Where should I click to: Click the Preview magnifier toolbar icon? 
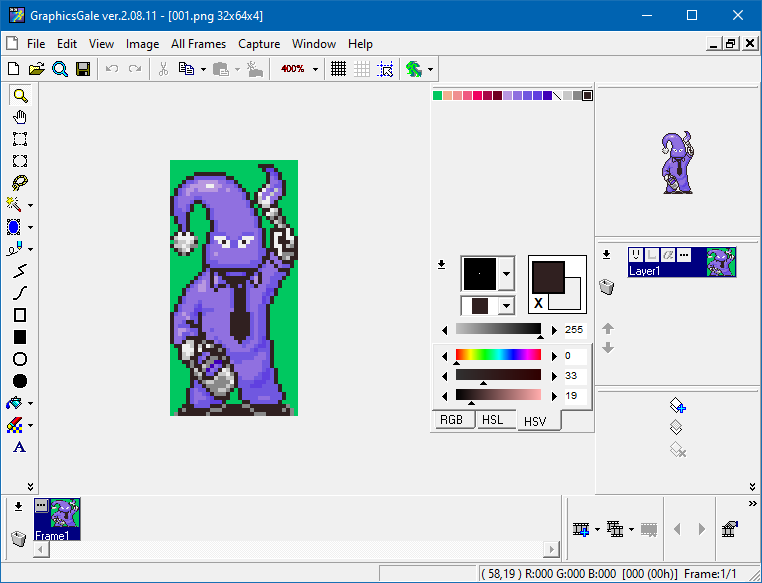tap(60, 69)
